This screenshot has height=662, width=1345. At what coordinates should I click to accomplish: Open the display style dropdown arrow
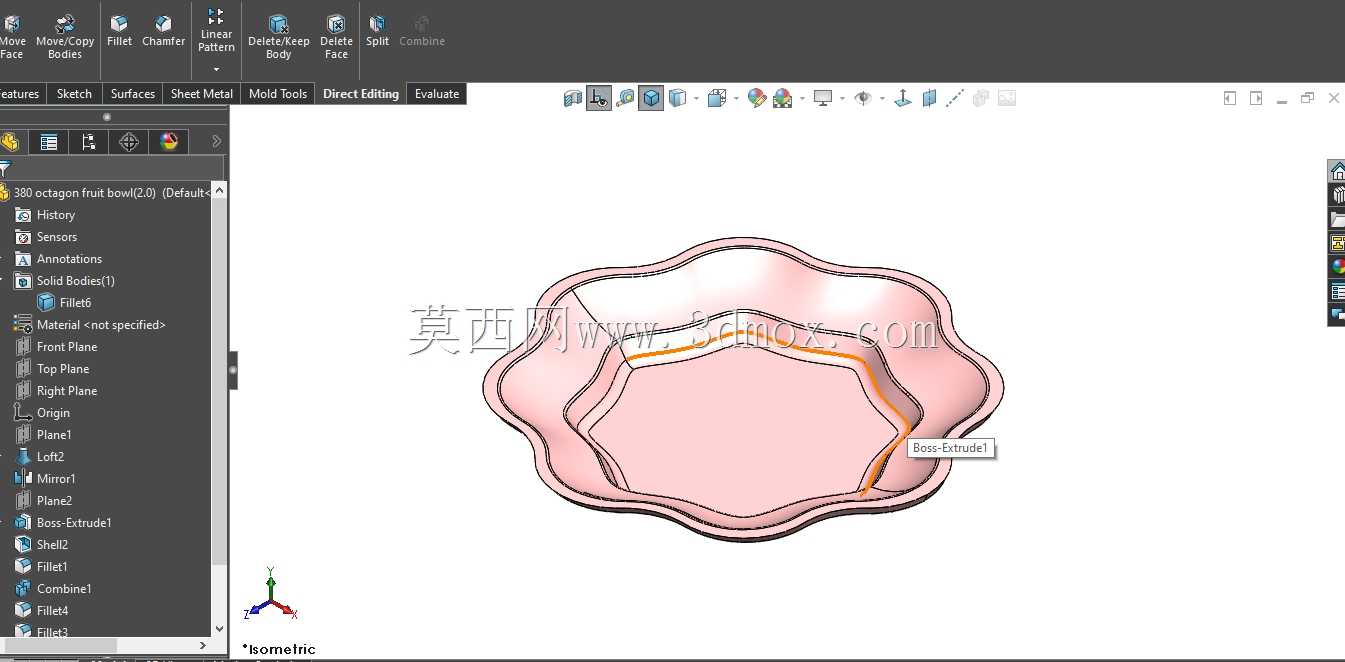(x=695, y=98)
